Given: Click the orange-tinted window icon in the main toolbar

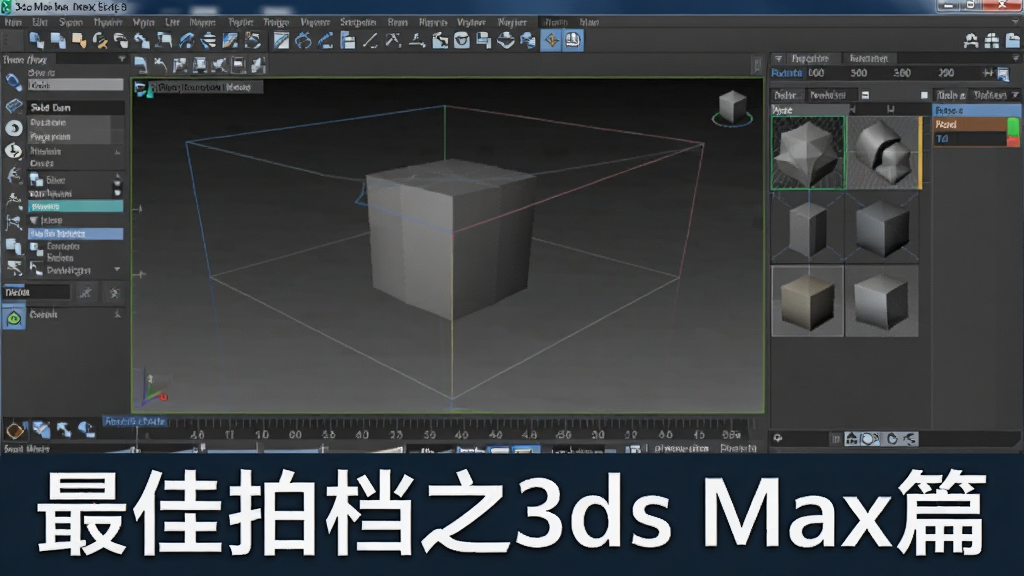Looking at the screenshot, I should (79, 40).
